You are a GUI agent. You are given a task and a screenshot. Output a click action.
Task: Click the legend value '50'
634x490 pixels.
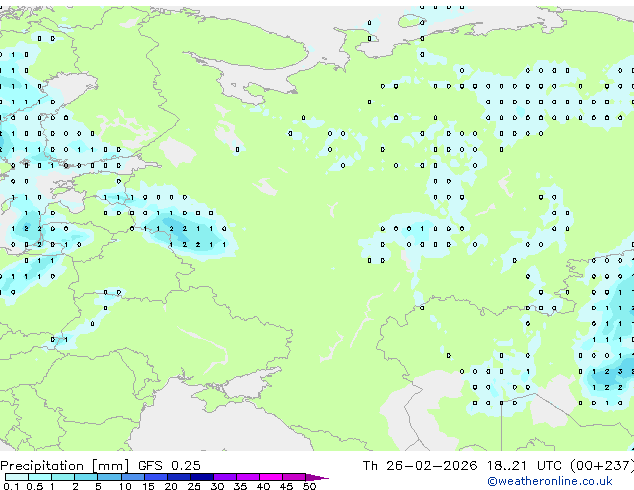click(309, 486)
